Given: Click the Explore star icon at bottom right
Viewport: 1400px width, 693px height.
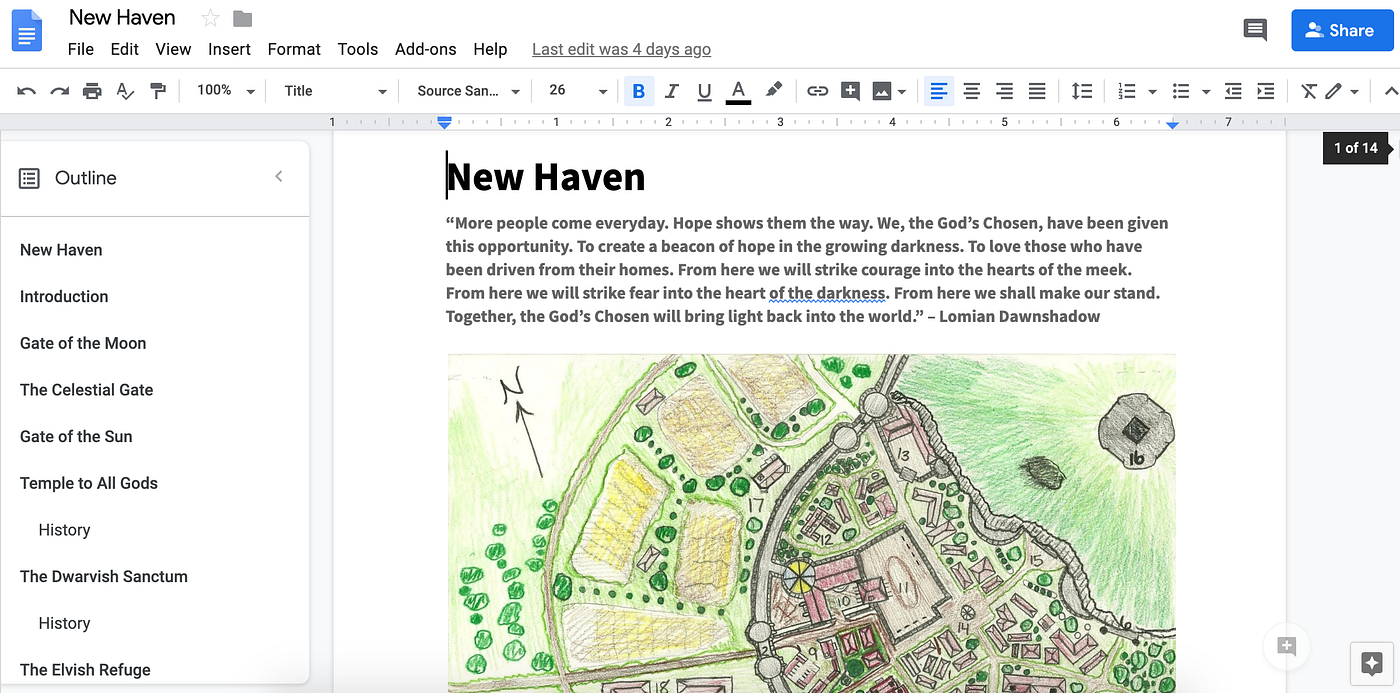Looking at the screenshot, I should click(x=1371, y=663).
